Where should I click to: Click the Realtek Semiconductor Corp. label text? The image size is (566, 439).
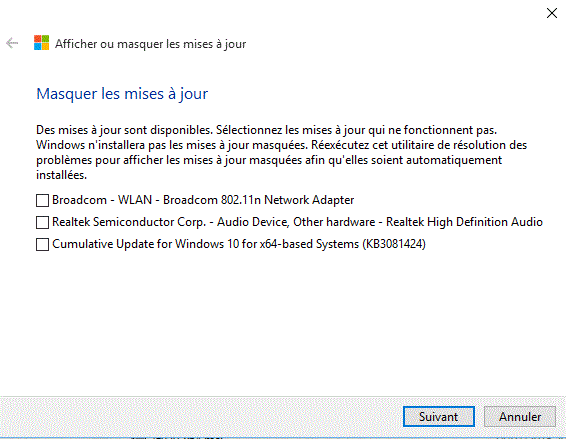[x=129, y=222]
